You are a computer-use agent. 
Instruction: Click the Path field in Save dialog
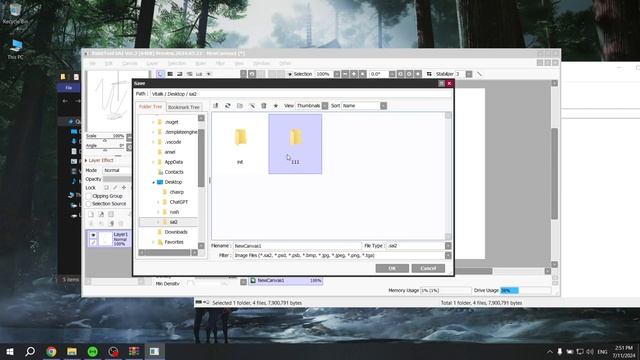(301, 94)
